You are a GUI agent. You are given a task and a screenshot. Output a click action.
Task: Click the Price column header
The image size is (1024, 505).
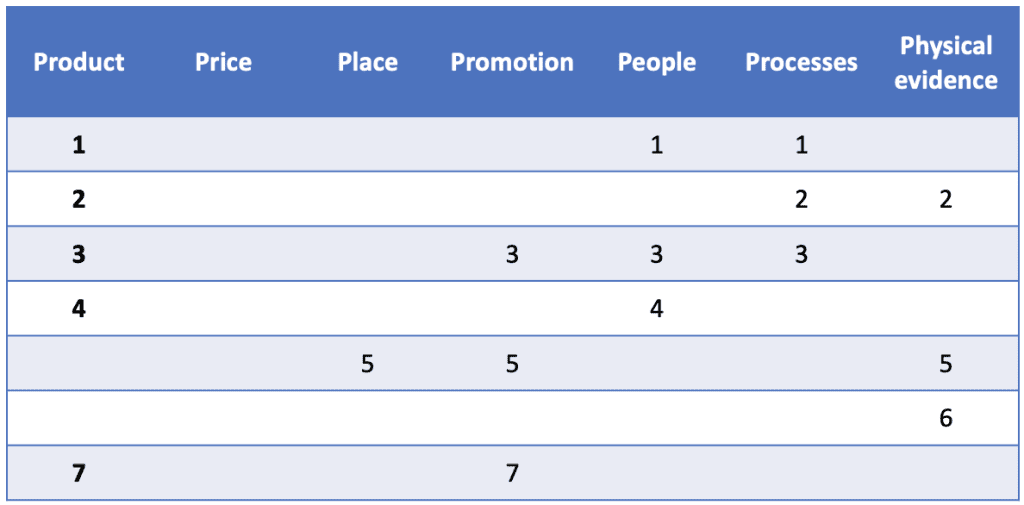point(223,62)
